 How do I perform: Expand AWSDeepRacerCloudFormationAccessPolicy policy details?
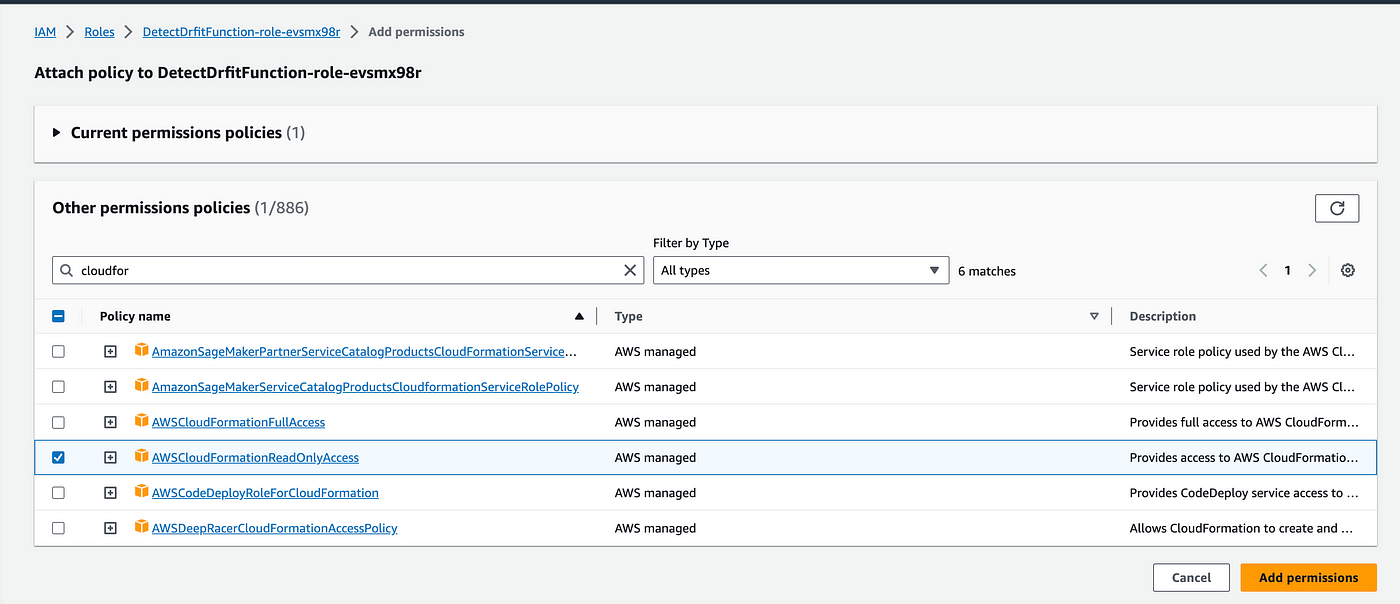[x=111, y=528]
